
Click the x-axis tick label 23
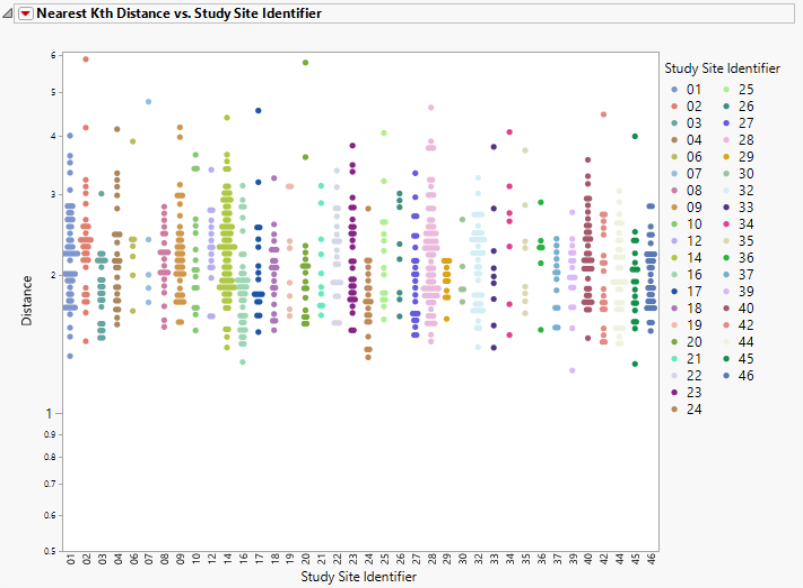coord(353,559)
